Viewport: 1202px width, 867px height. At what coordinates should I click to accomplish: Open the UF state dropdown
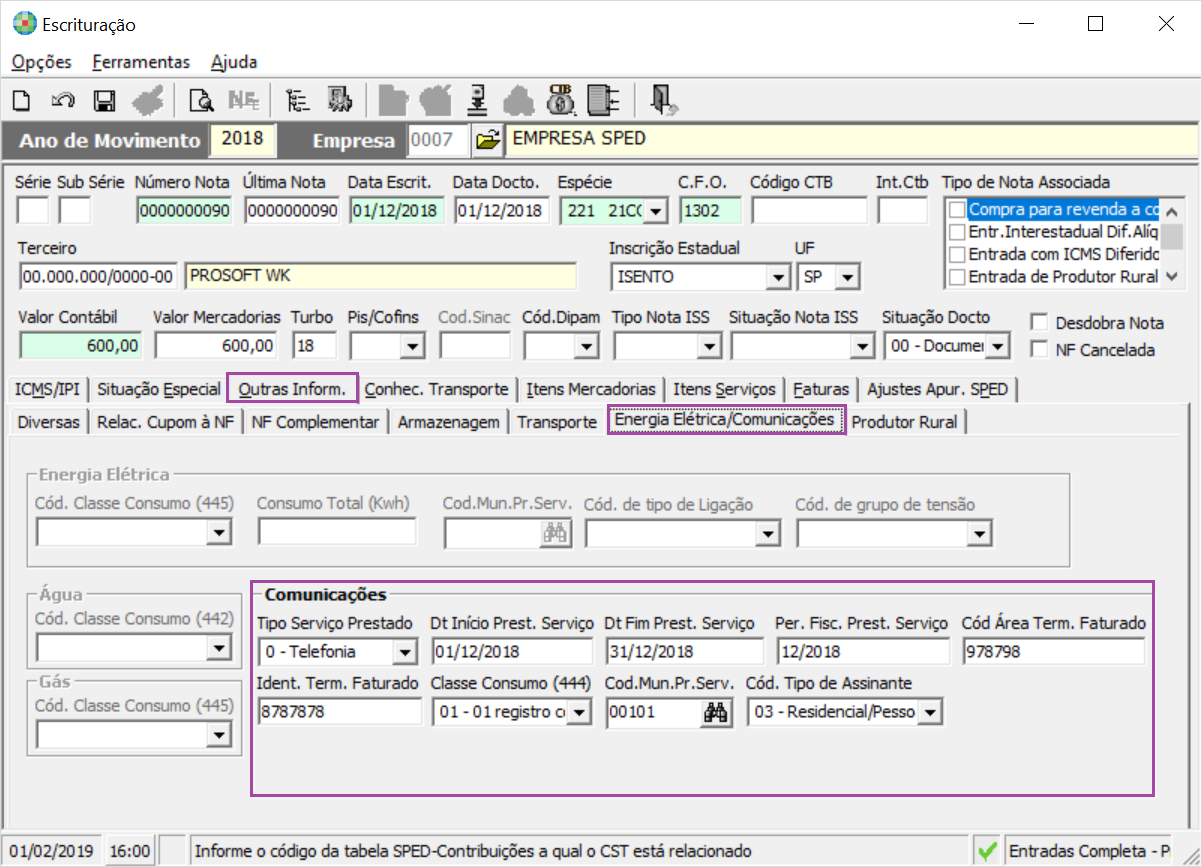848,277
